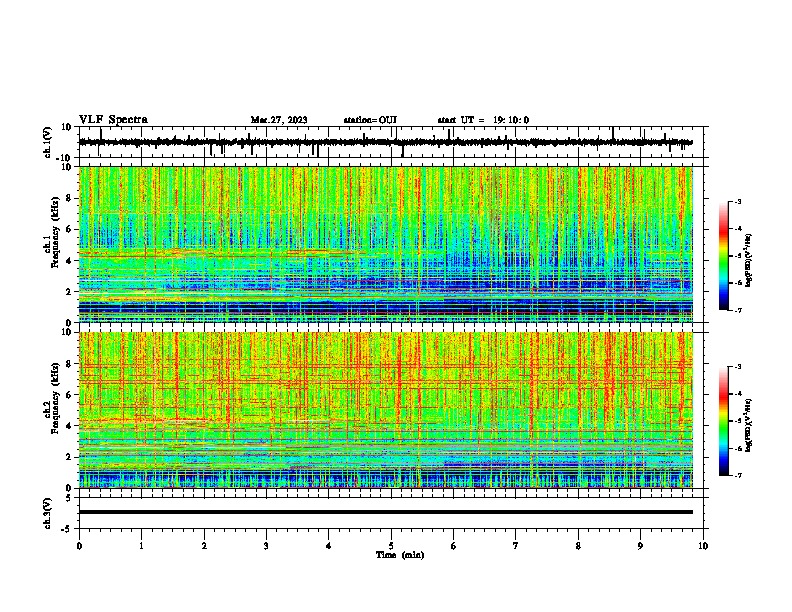Image resolution: width=792 pixels, height=612 pixels.
Task: Click the ch.2 spectrogram '6' kHz tick label
Action: pyautogui.click(x=69, y=394)
